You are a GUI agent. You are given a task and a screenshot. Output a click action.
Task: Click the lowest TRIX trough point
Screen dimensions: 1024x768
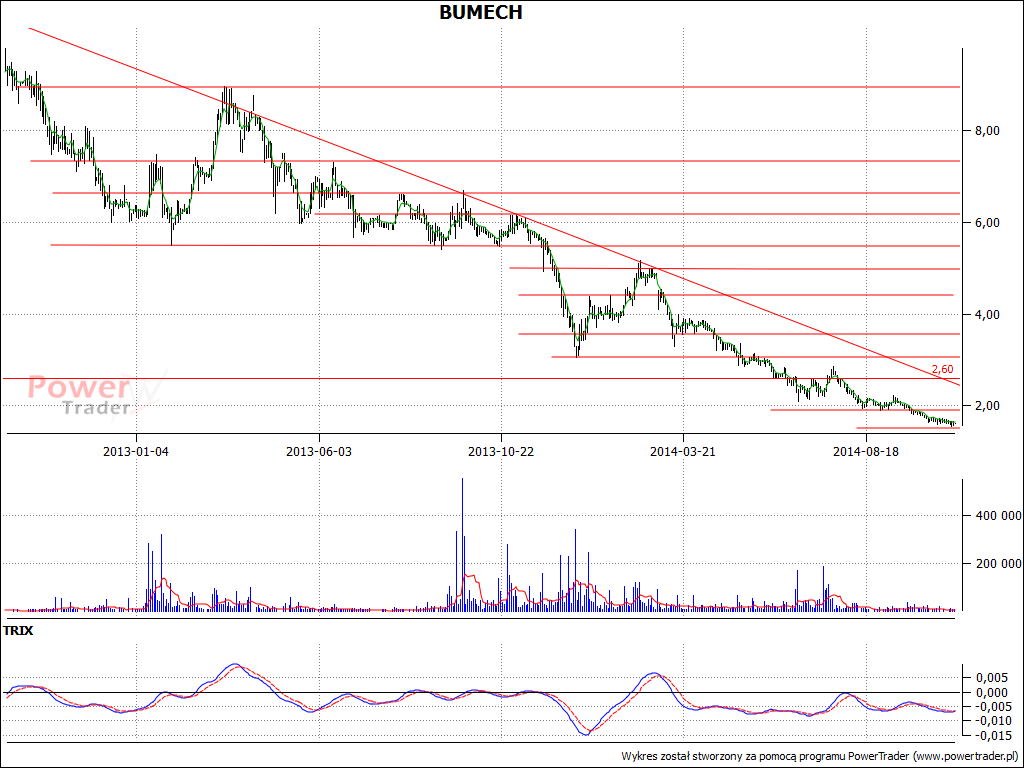pos(586,734)
